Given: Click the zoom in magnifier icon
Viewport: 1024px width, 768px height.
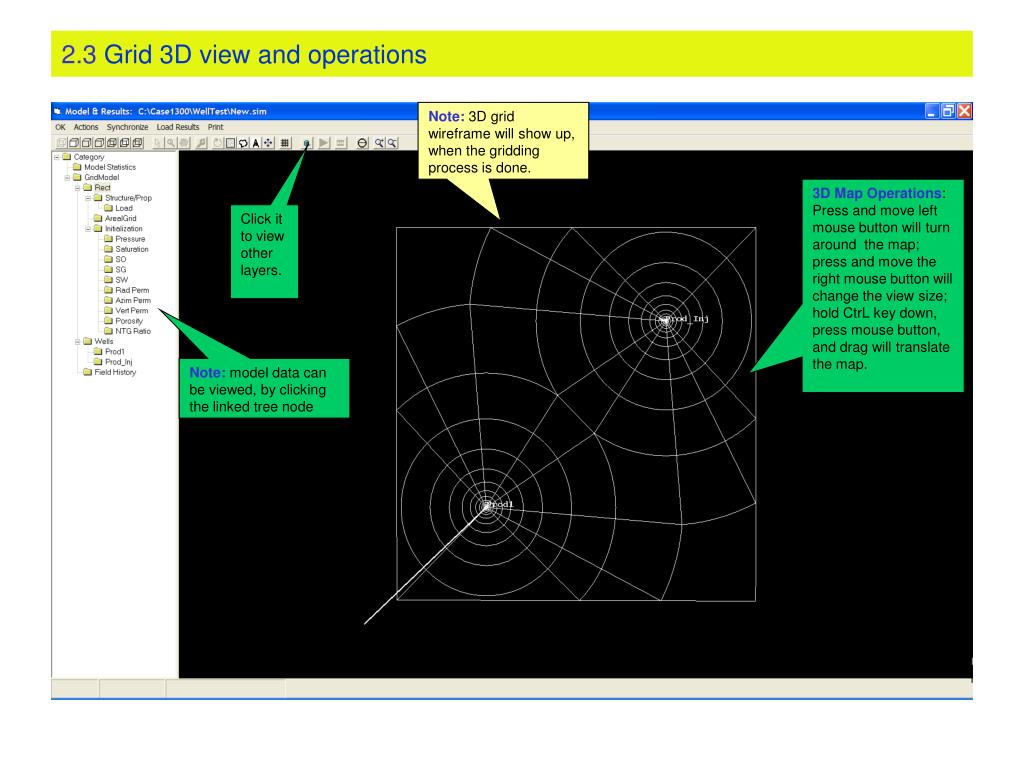Looking at the screenshot, I should coord(379,143).
